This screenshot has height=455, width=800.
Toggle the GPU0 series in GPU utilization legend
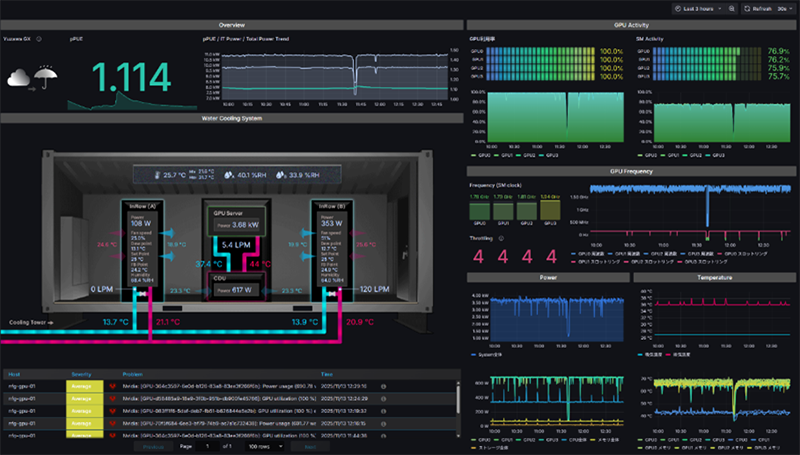click(482, 156)
